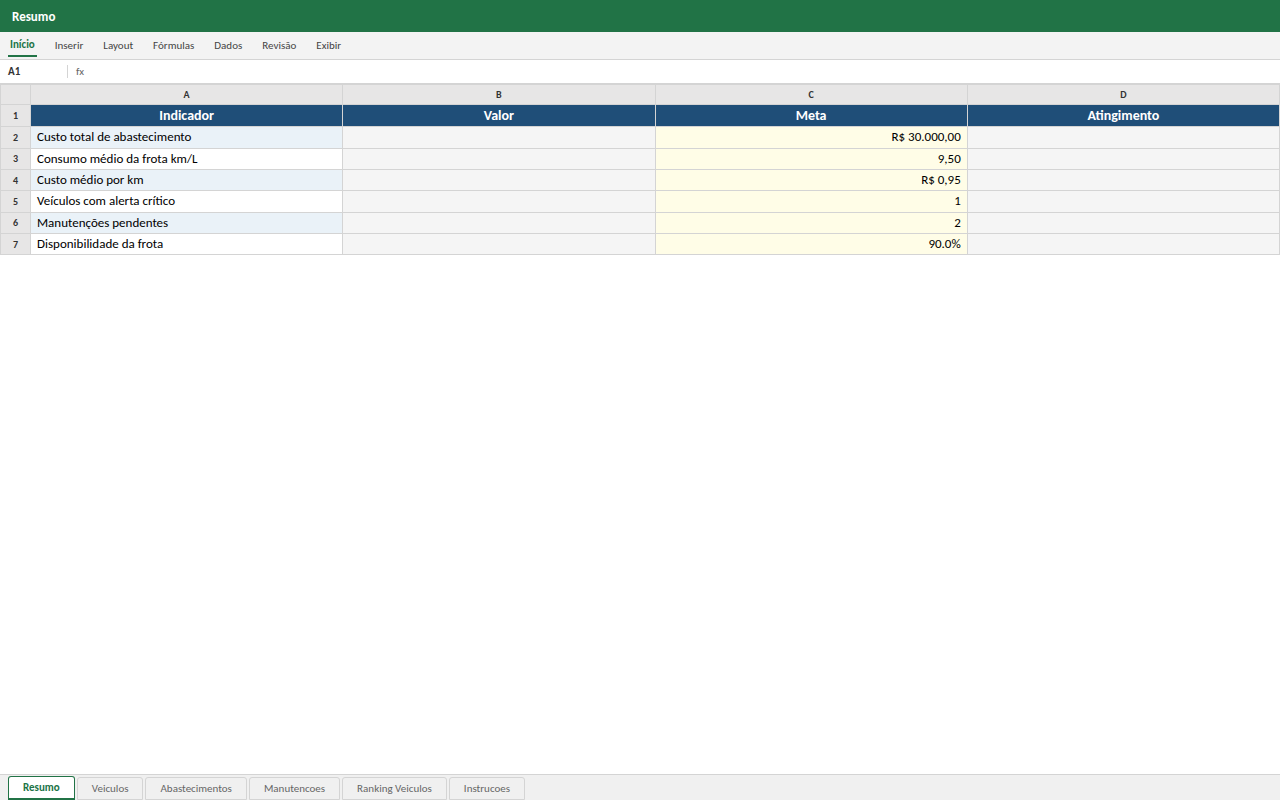
Task: Click the A1 name box
Action: [34, 72]
